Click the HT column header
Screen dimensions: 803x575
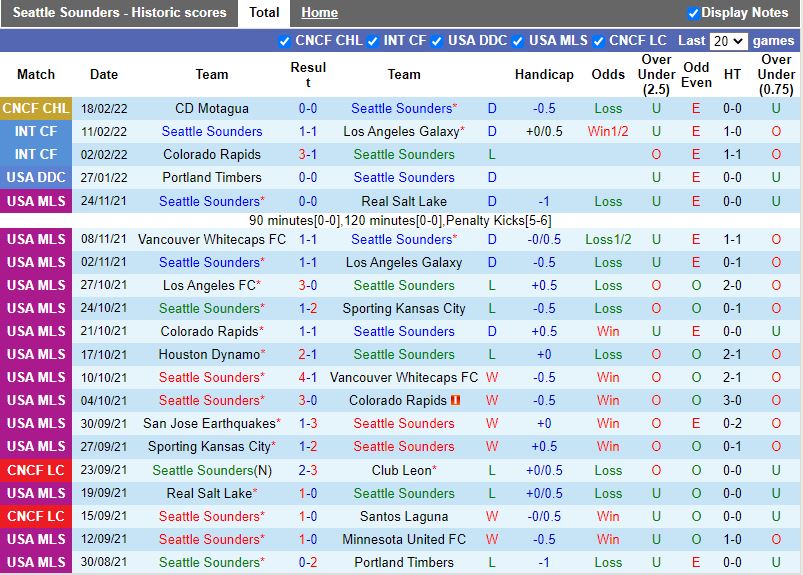[x=732, y=75]
